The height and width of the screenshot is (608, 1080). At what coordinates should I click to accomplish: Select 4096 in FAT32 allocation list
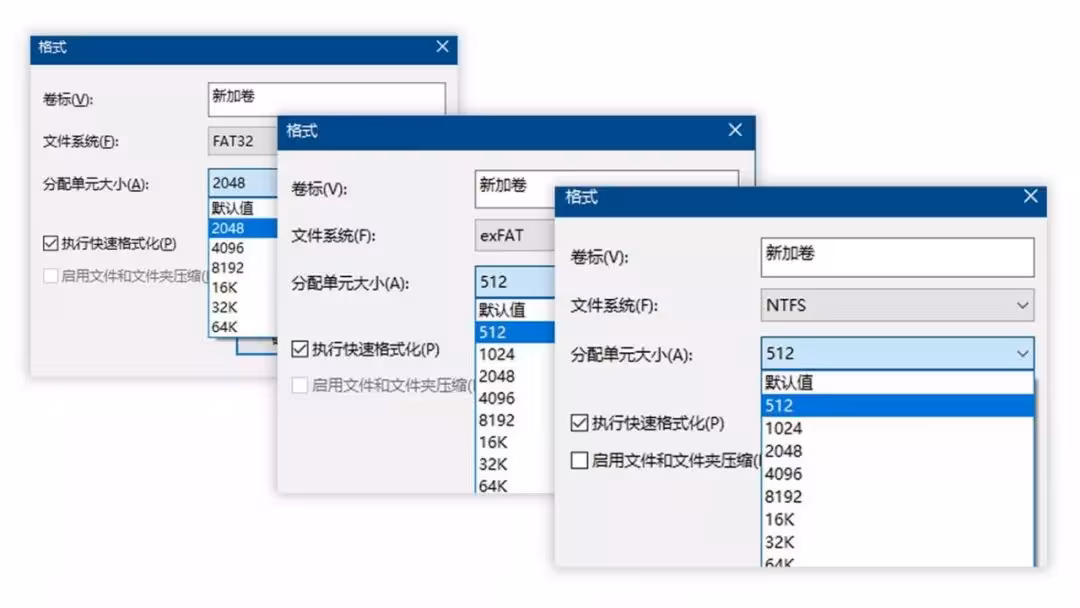click(x=243, y=248)
